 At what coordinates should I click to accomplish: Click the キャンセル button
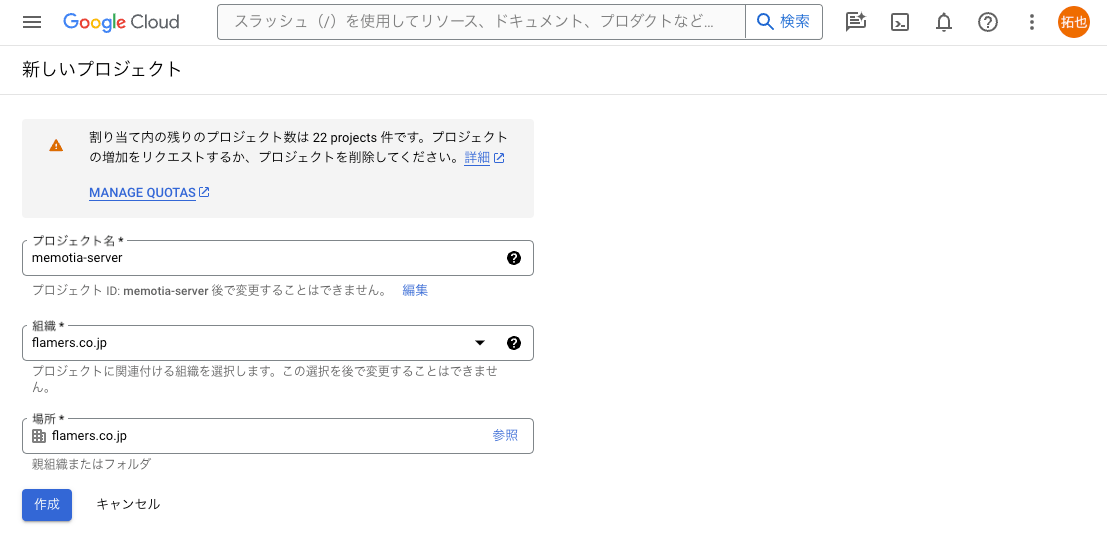128,504
